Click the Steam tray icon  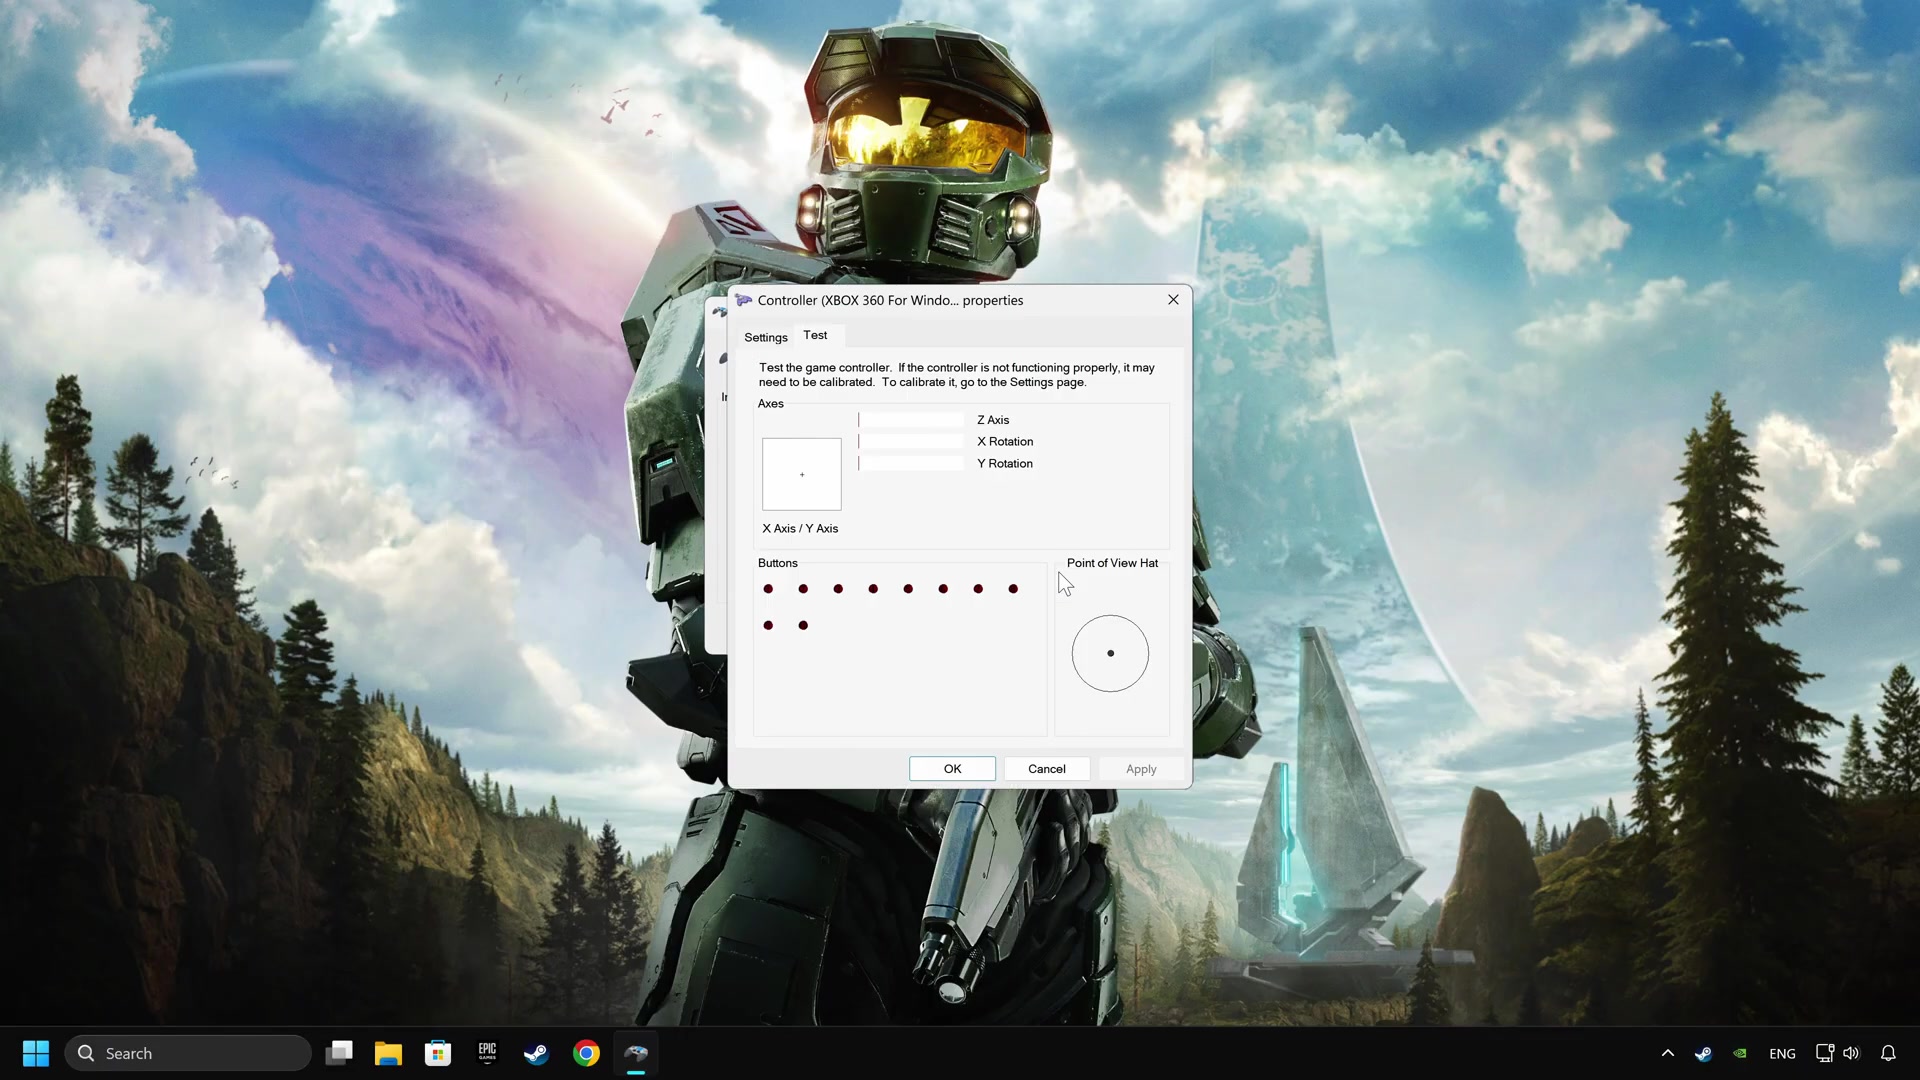1703,1053
